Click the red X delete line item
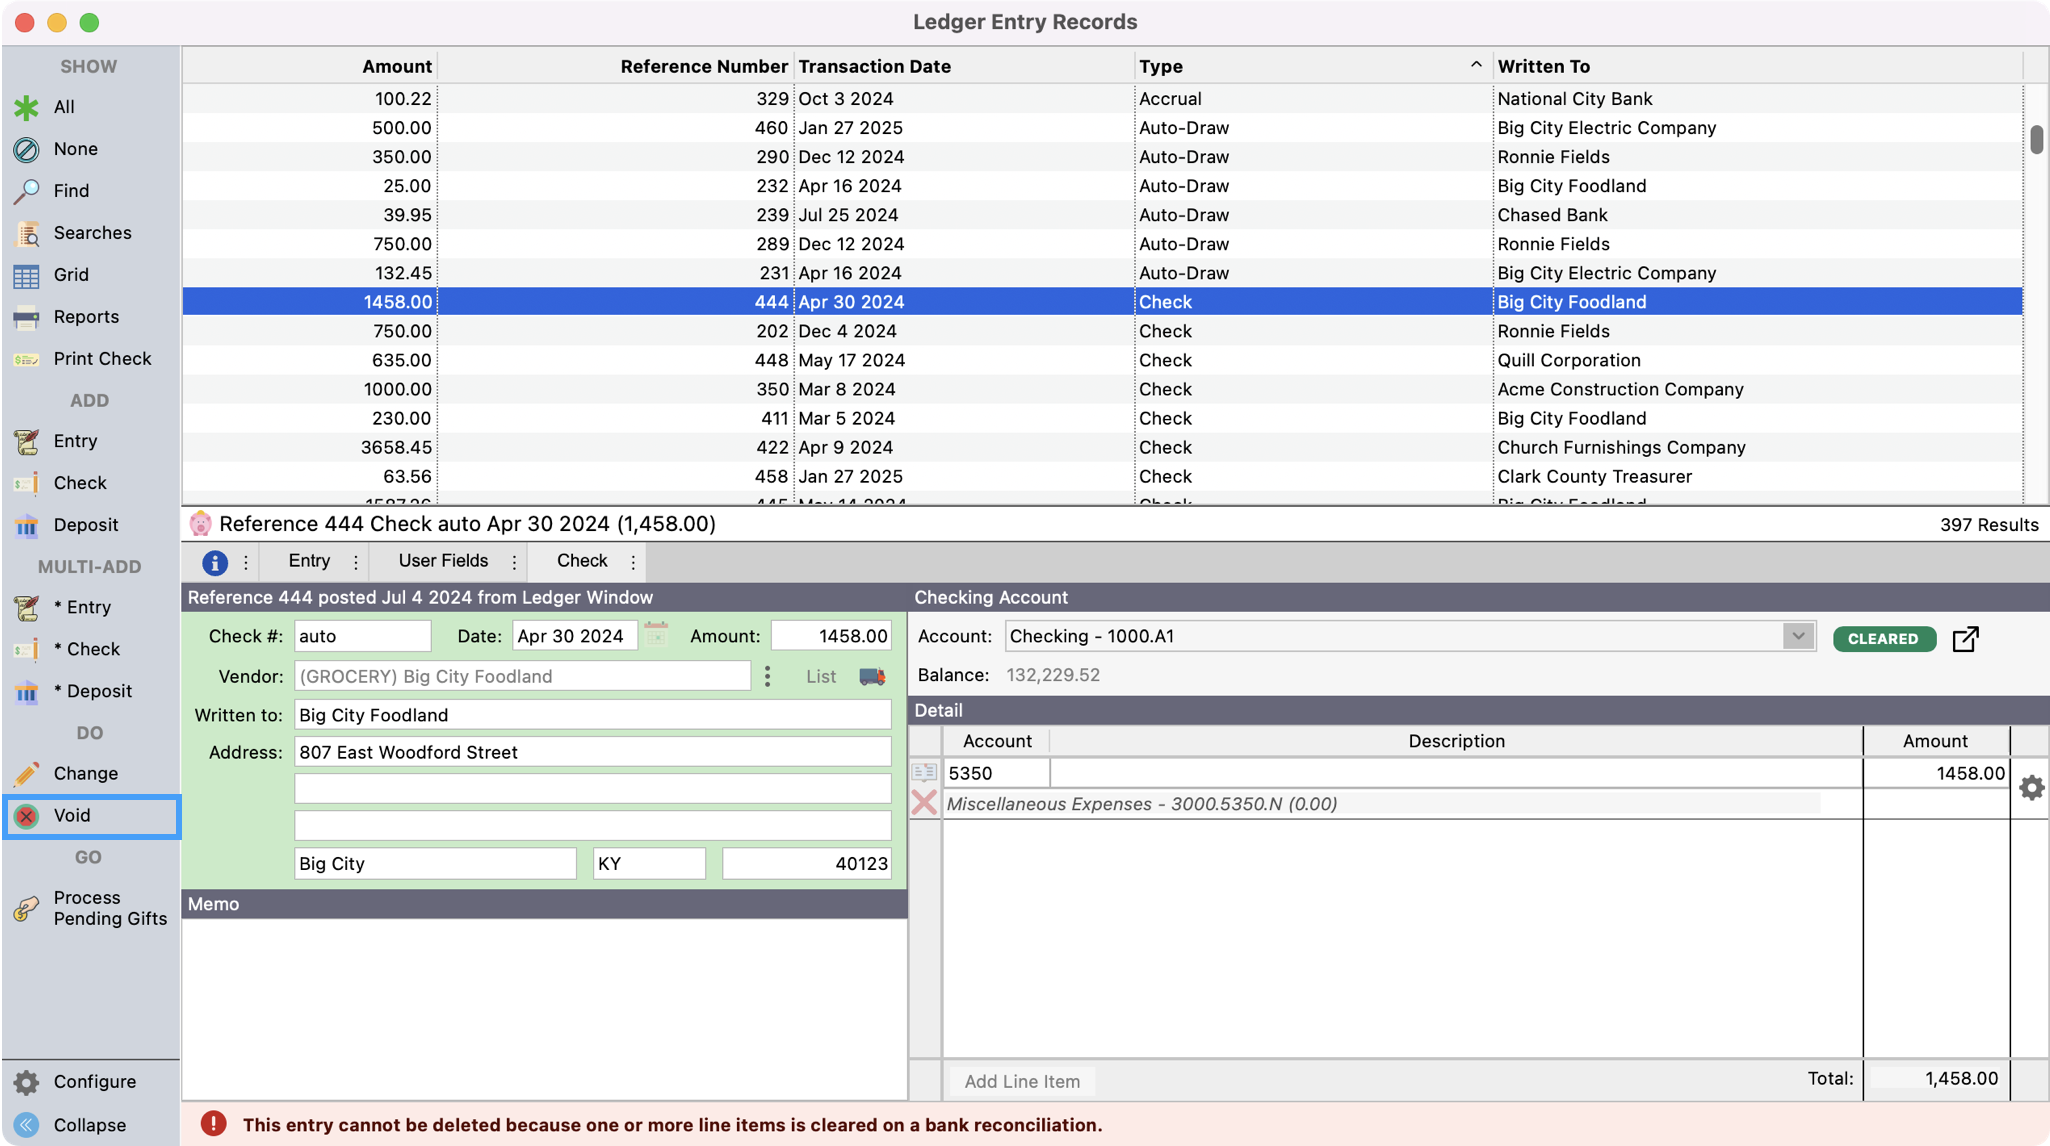 924,803
